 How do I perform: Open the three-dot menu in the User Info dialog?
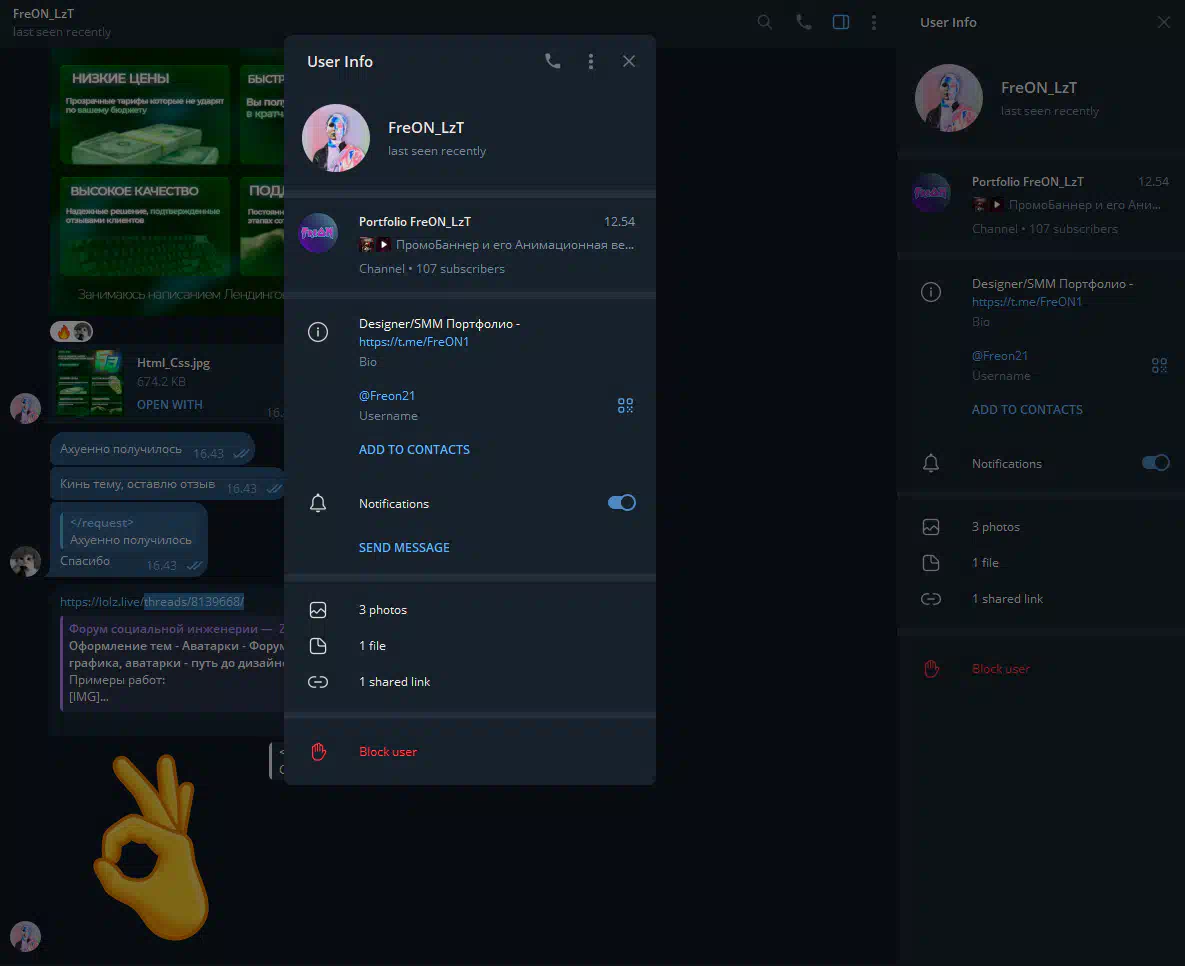[591, 61]
